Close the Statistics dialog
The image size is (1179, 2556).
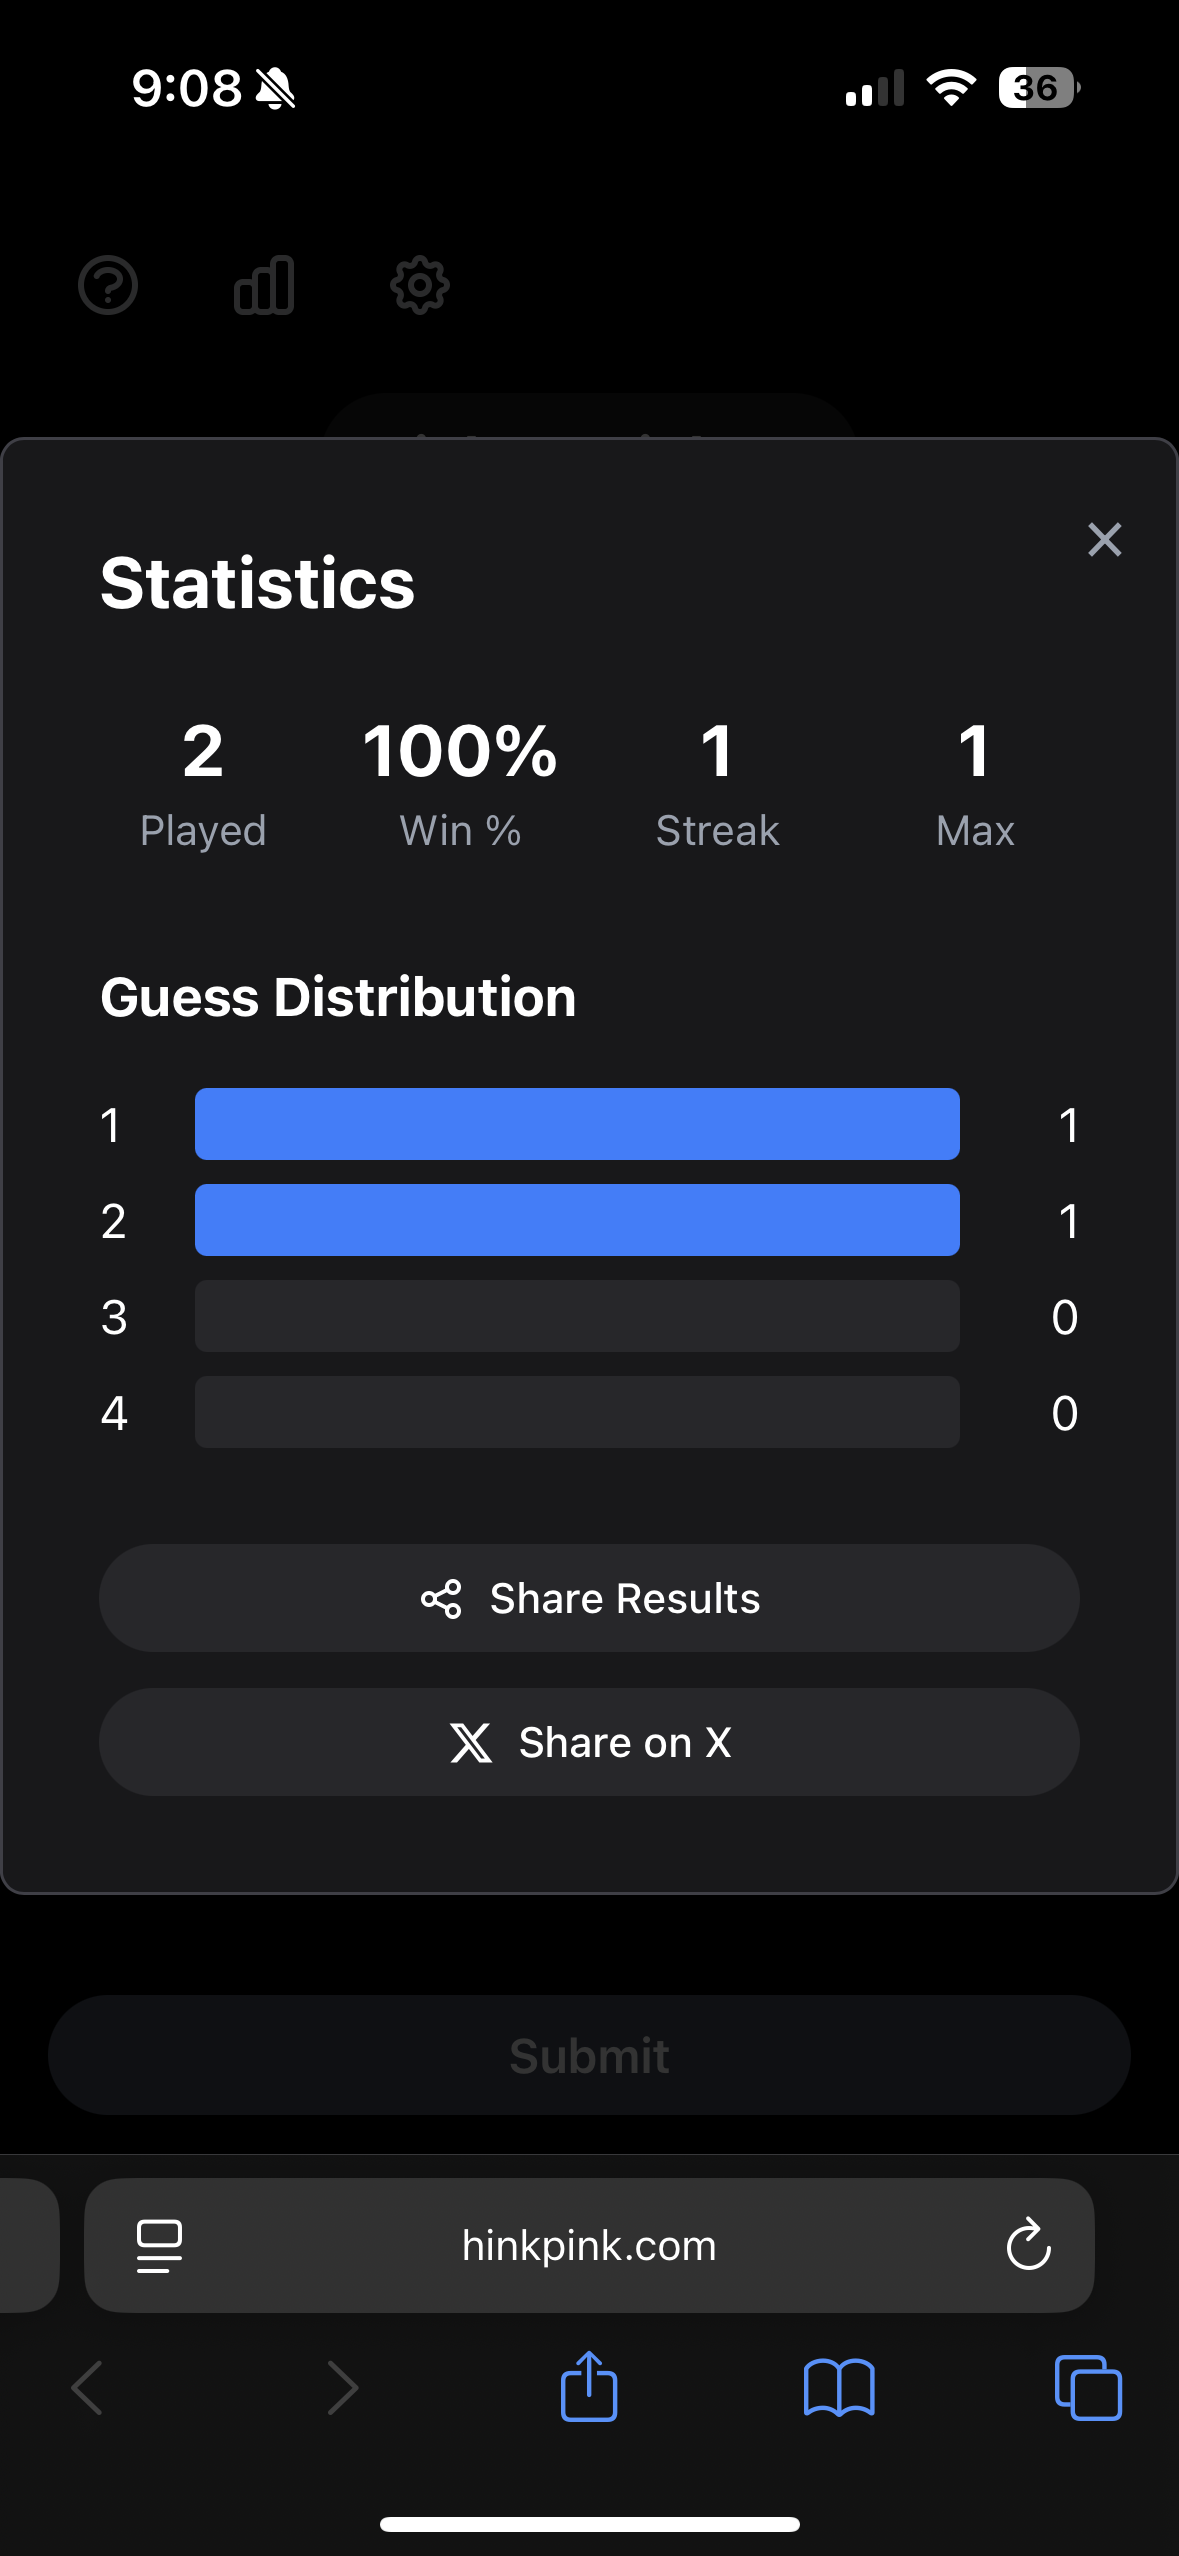coord(1105,540)
